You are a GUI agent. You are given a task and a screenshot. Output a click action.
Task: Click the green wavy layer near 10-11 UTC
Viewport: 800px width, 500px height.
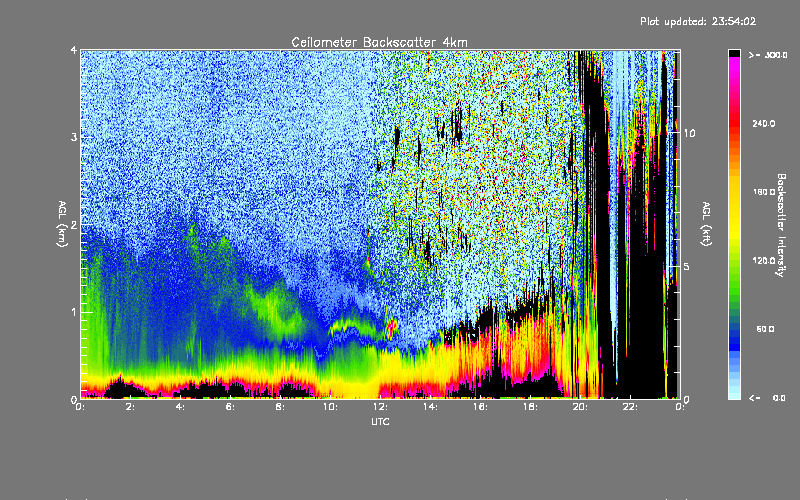point(352,327)
